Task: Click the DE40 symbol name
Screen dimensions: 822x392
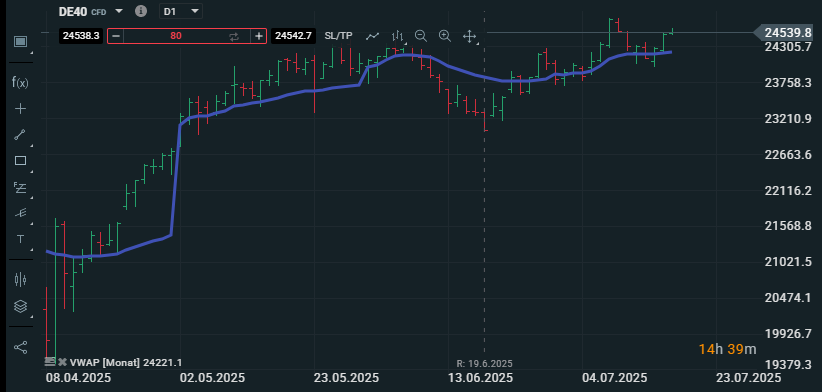Action: coord(73,11)
